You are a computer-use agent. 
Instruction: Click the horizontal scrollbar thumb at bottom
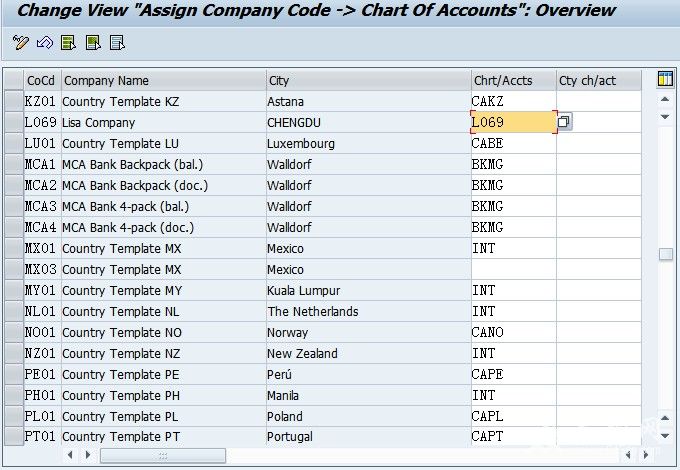pos(163,455)
